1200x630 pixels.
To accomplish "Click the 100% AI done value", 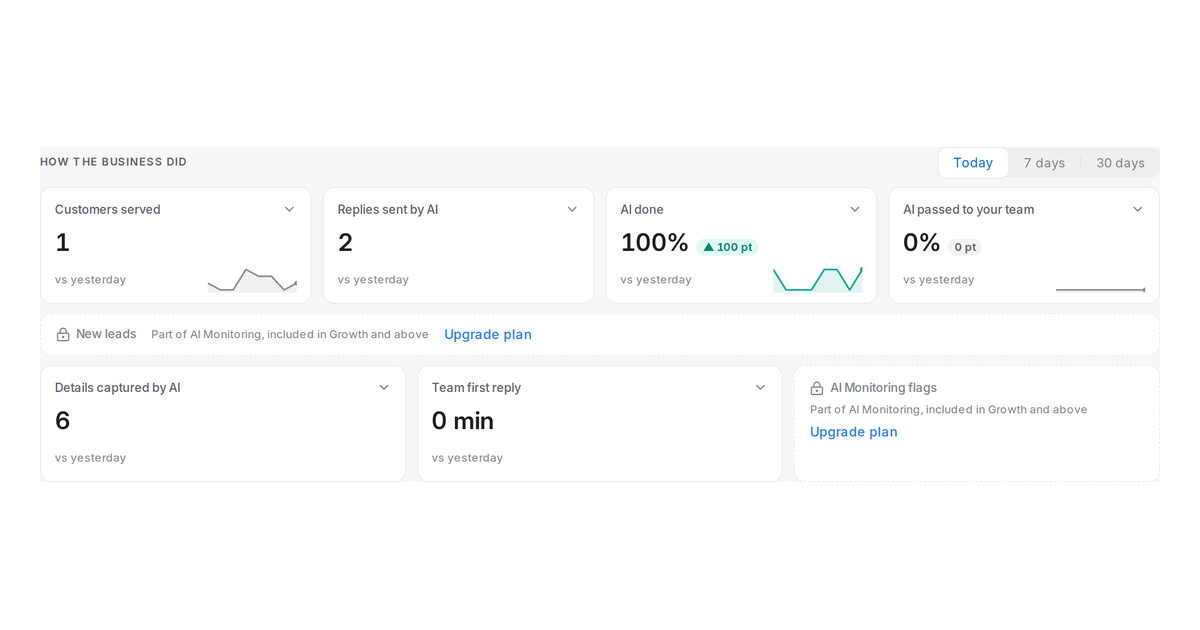I will [x=655, y=242].
